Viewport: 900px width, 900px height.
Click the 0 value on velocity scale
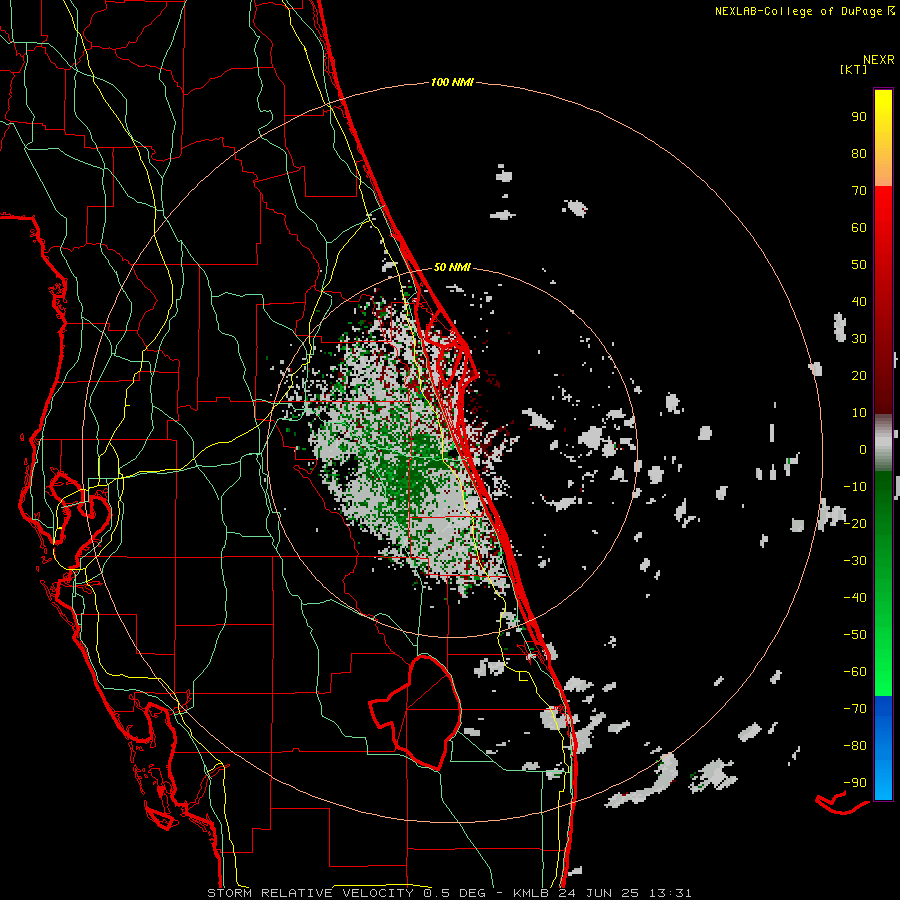[x=863, y=450]
